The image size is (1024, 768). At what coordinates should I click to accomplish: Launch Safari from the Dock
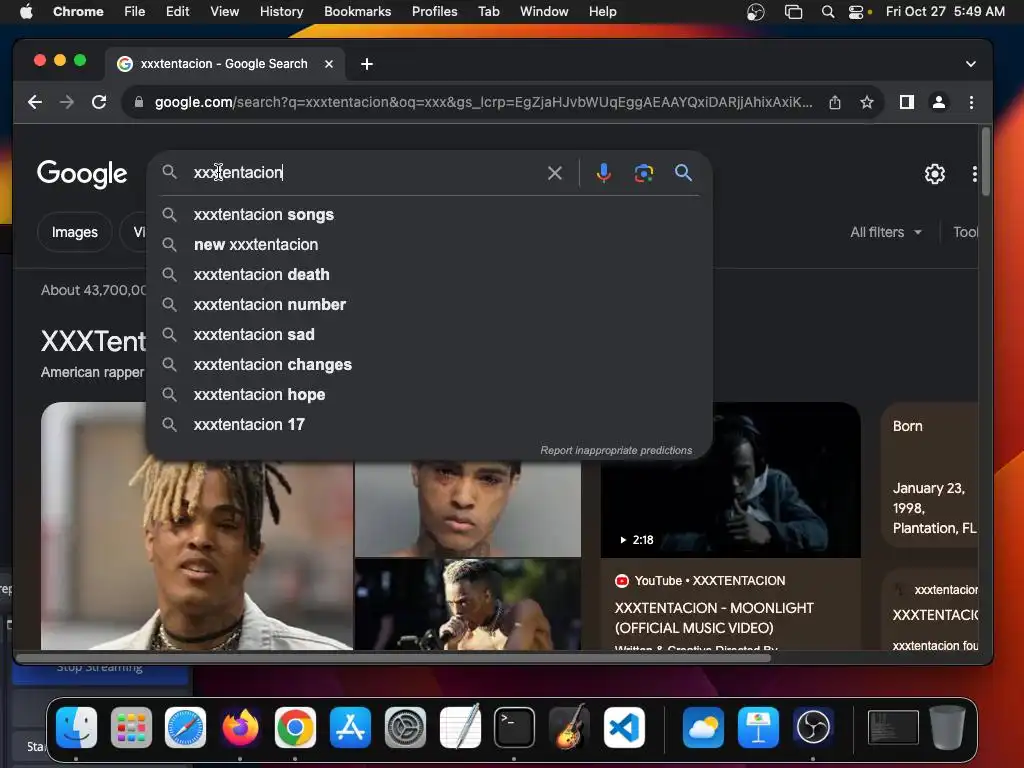(x=185, y=727)
